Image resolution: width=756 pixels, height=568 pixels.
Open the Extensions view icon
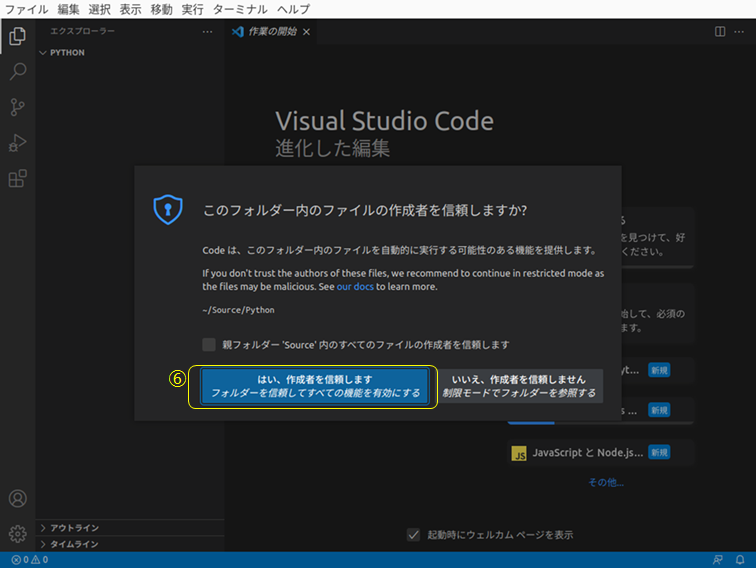click(x=17, y=179)
